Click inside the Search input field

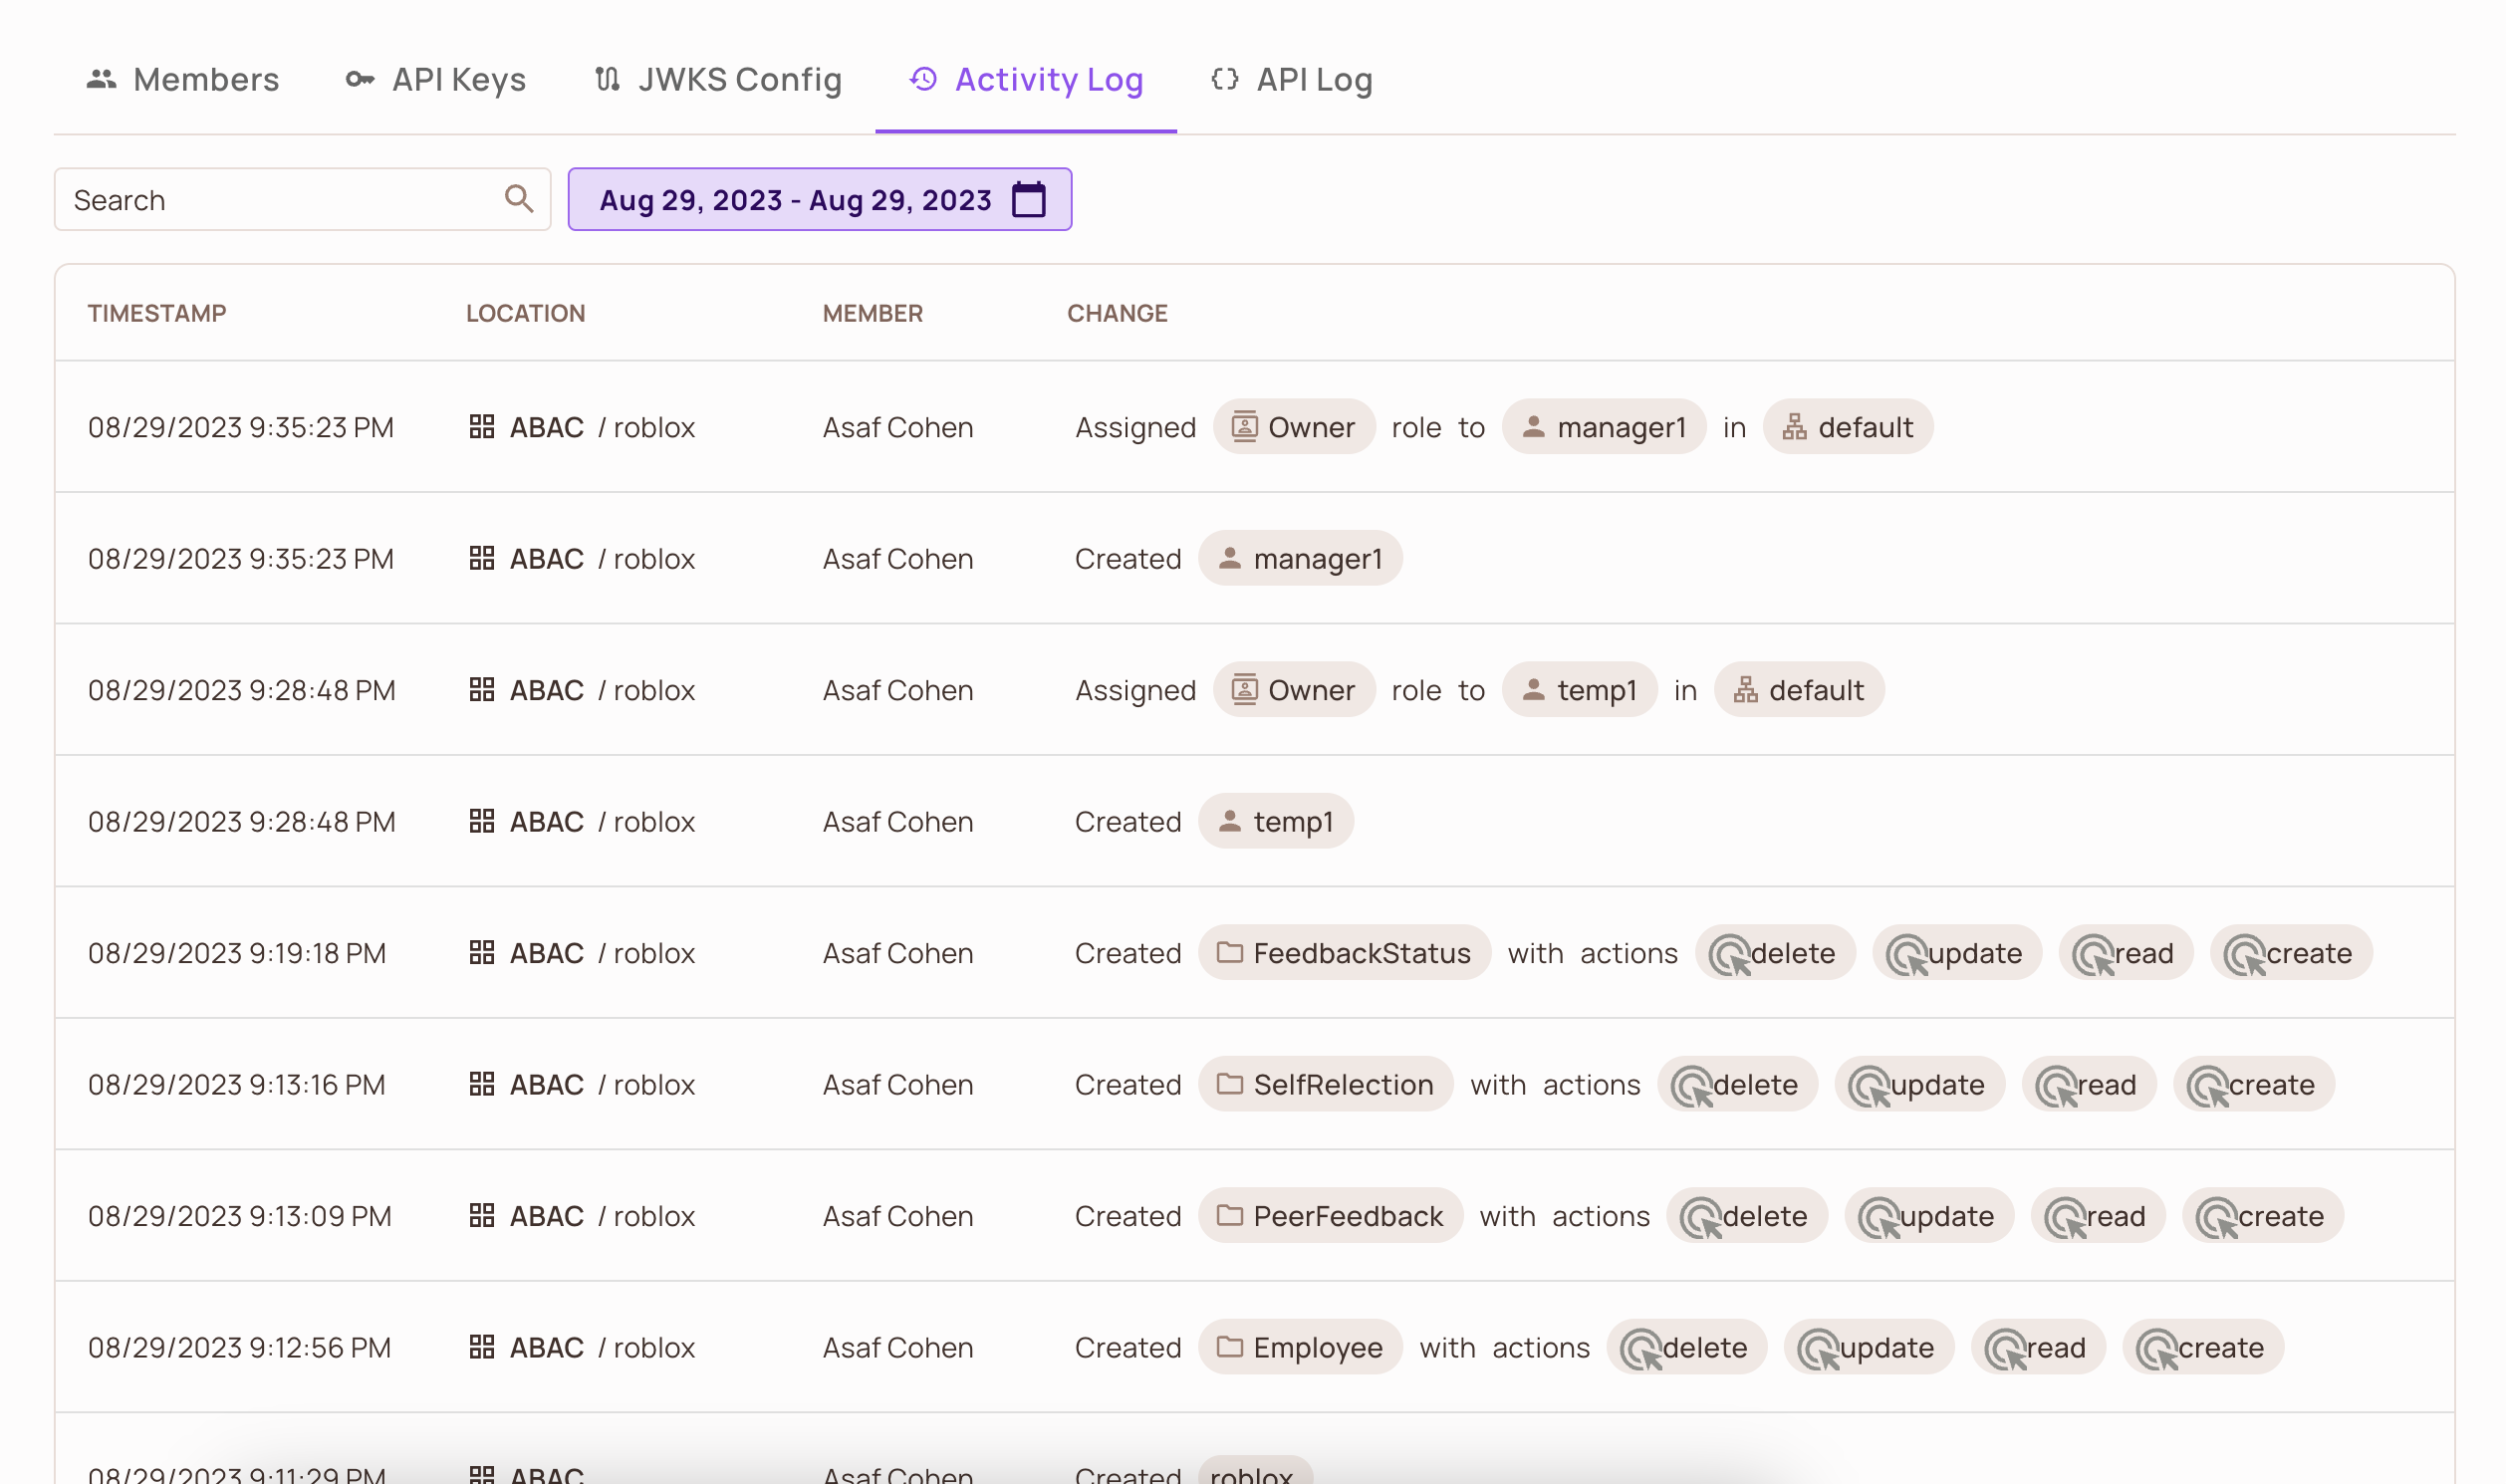coord(250,199)
